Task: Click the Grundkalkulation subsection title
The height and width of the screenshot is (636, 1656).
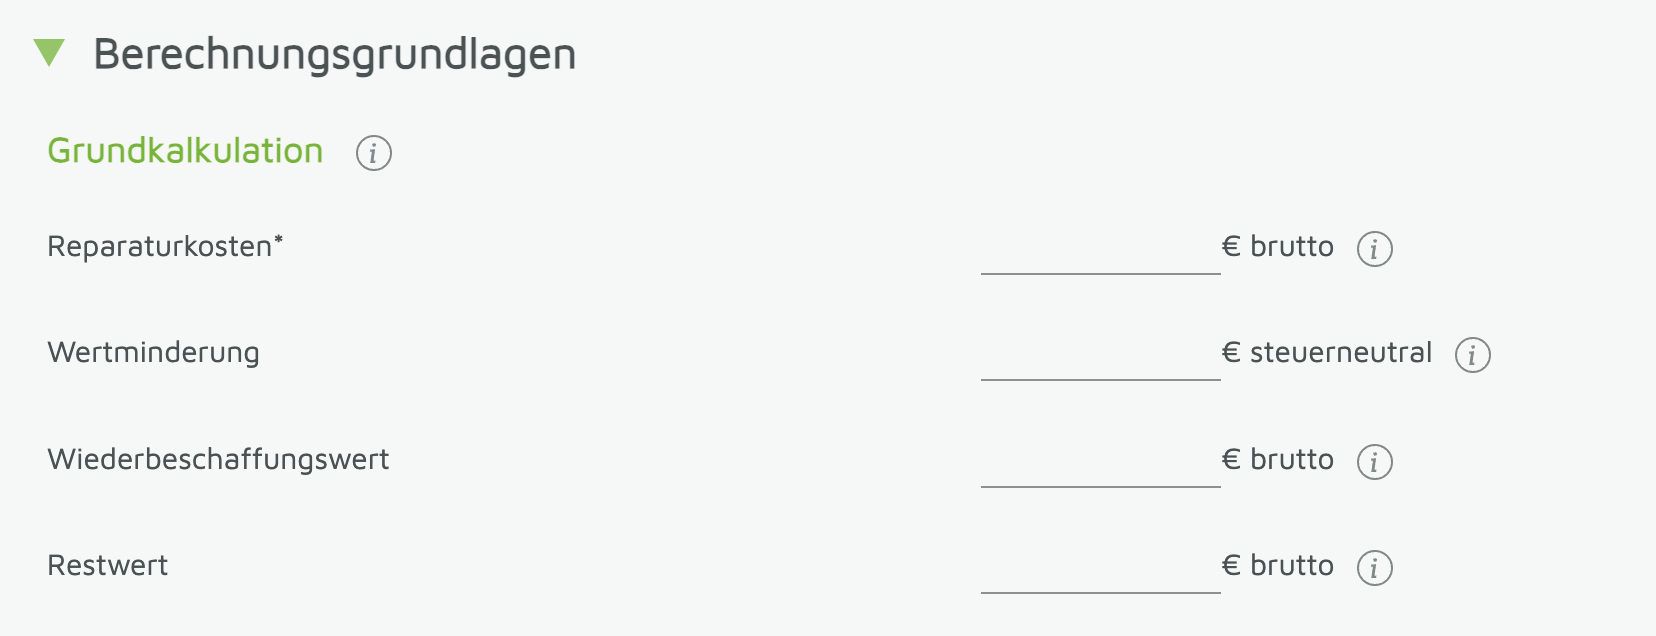Action: pyautogui.click(x=185, y=151)
